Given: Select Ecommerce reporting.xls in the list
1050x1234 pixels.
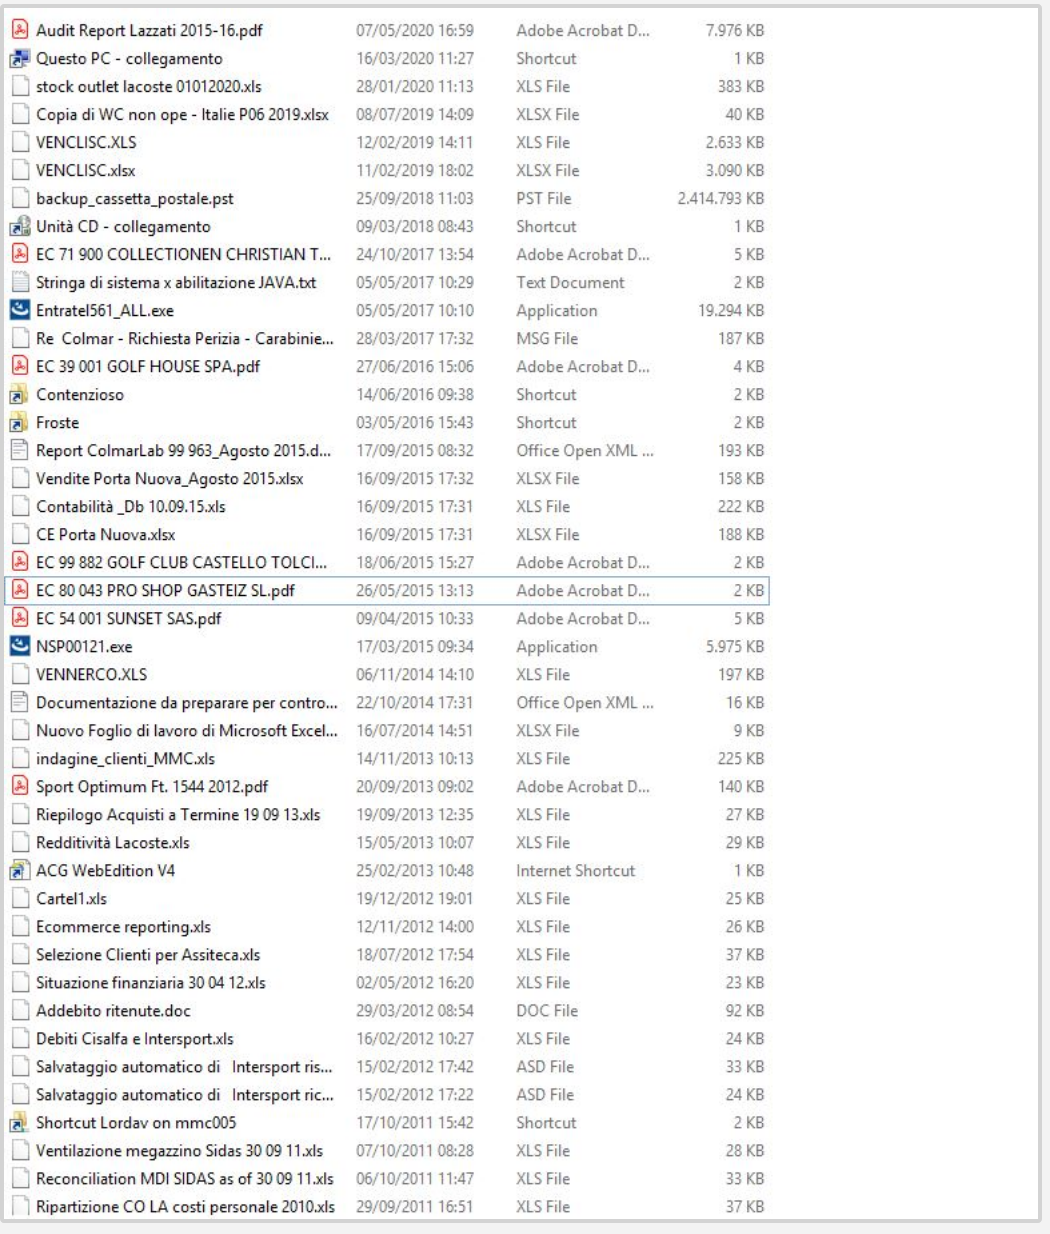Looking at the screenshot, I should pyautogui.click(x=123, y=926).
